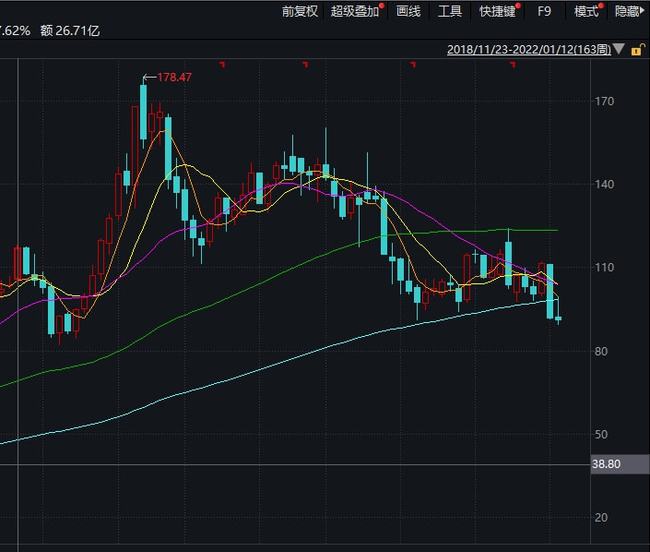This screenshot has width=650, height=552.
Task: Expand the date range dropdown triangle
Action: 618,49
